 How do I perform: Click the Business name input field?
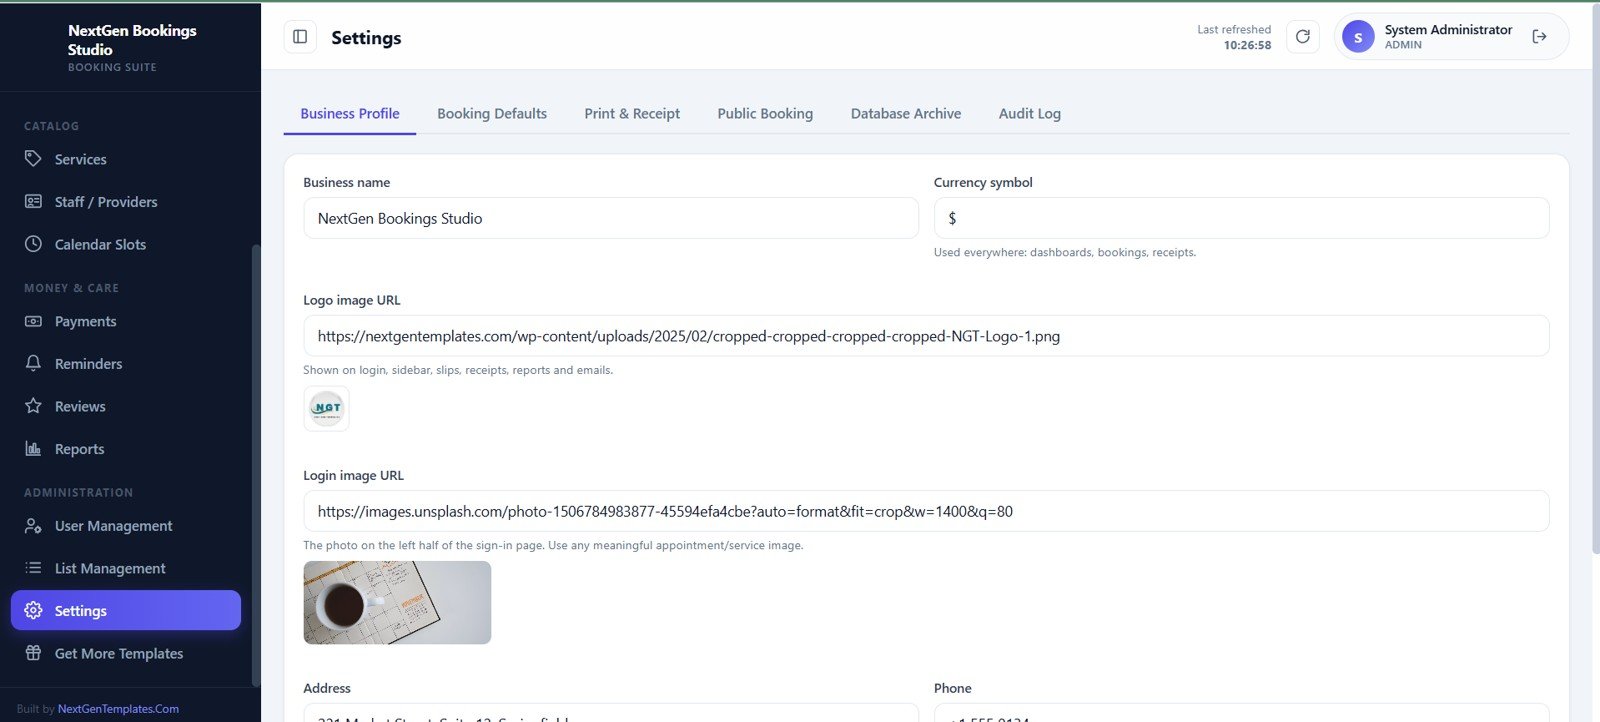point(611,218)
